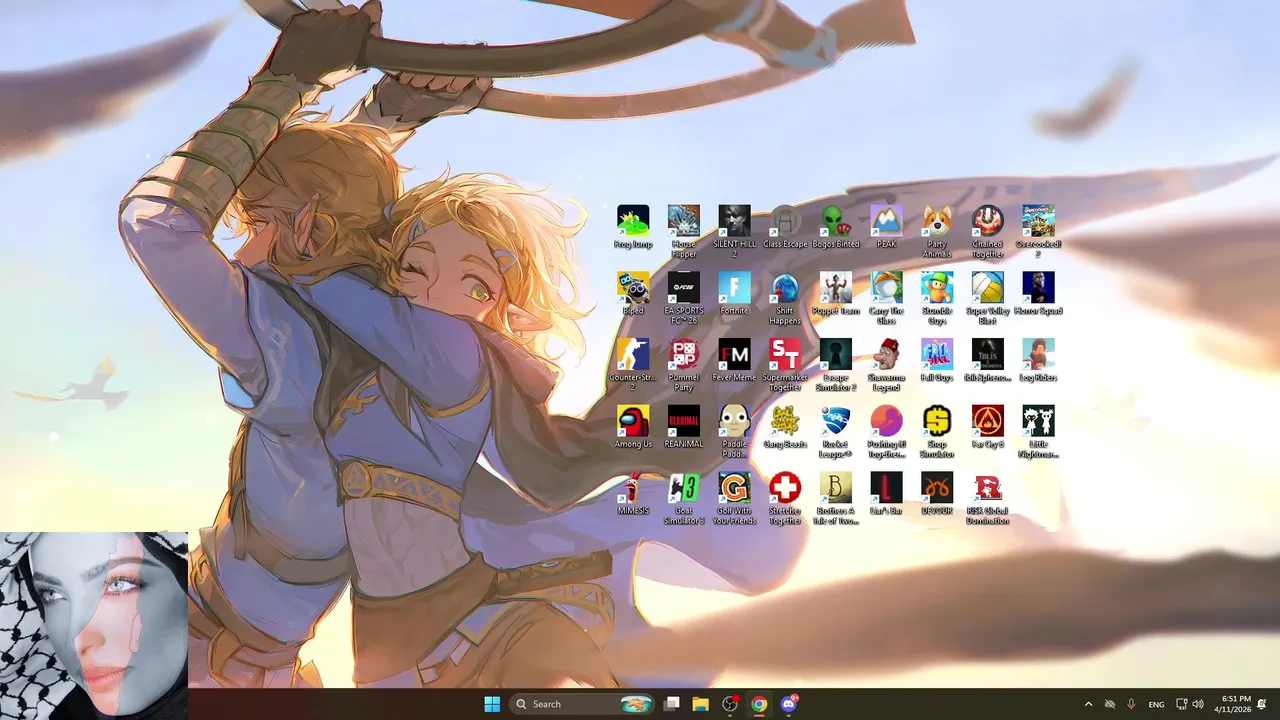The height and width of the screenshot is (720, 1280).
Task: Select the SILENT HILL 2 icon
Action: [735, 231]
